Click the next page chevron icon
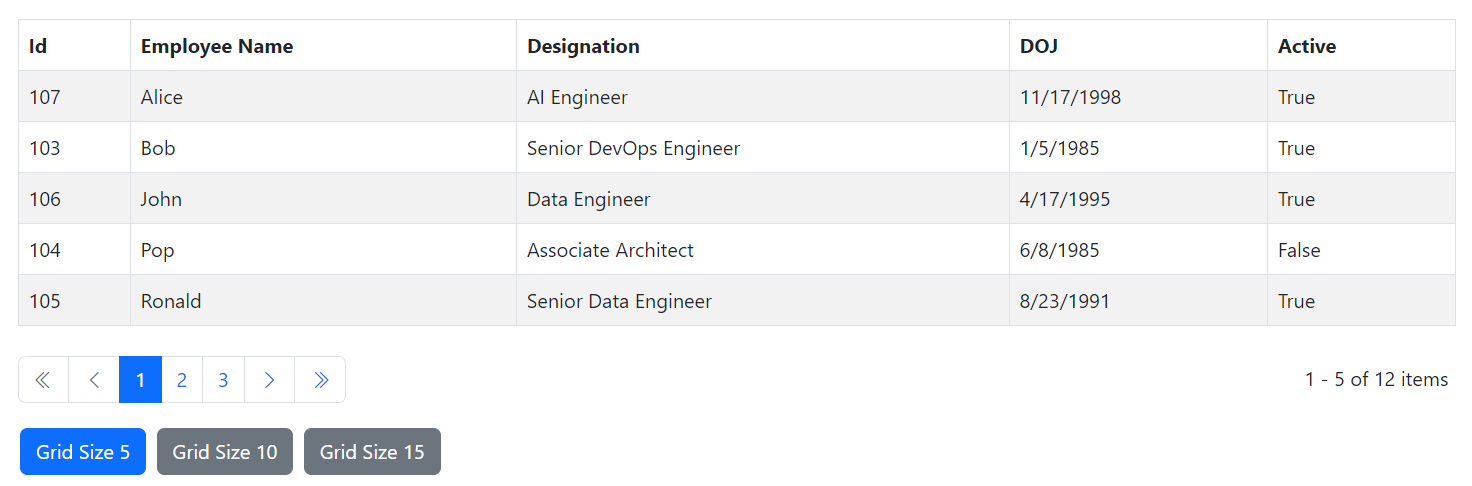1472x486 pixels. pos(269,380)
